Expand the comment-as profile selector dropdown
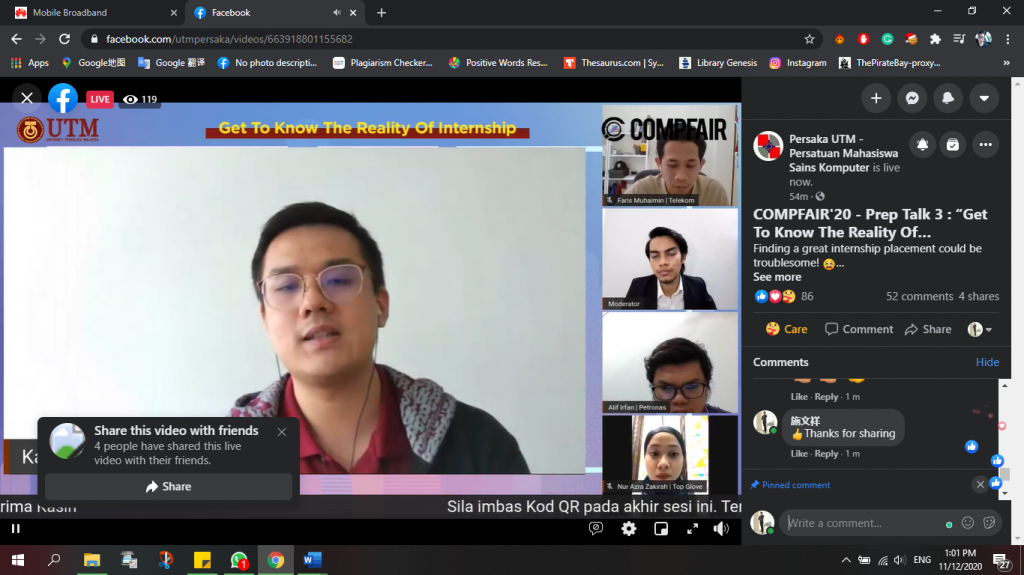Image resolution: width=1024 pixels, height=575 pixels. click(x=977, y=329)
